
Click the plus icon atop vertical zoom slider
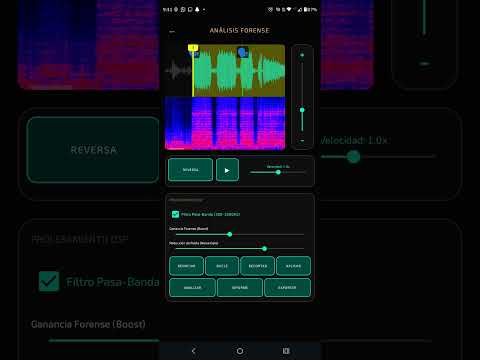click(x=302, y=55)
